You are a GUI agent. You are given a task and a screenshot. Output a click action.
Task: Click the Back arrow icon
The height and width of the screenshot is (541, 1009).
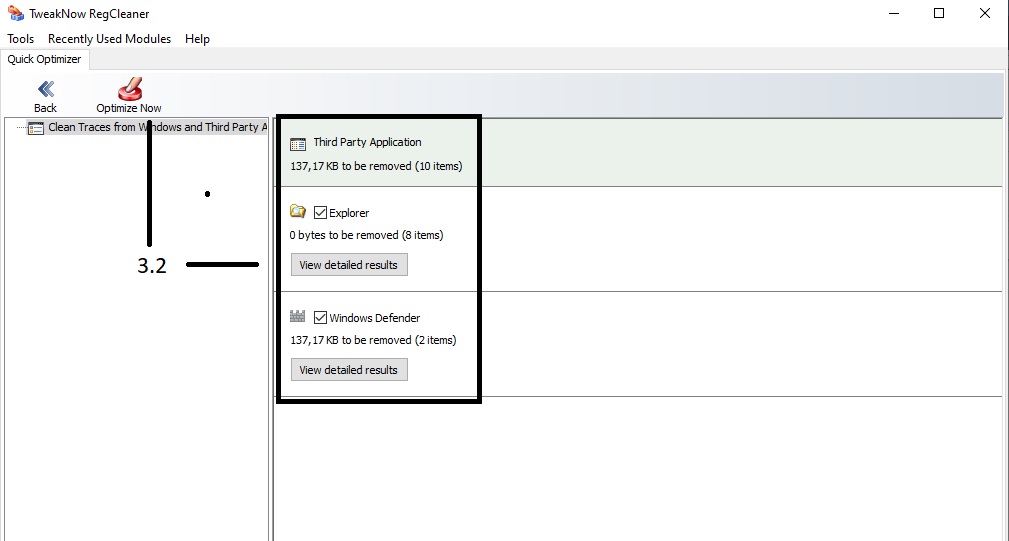(46, 89)
